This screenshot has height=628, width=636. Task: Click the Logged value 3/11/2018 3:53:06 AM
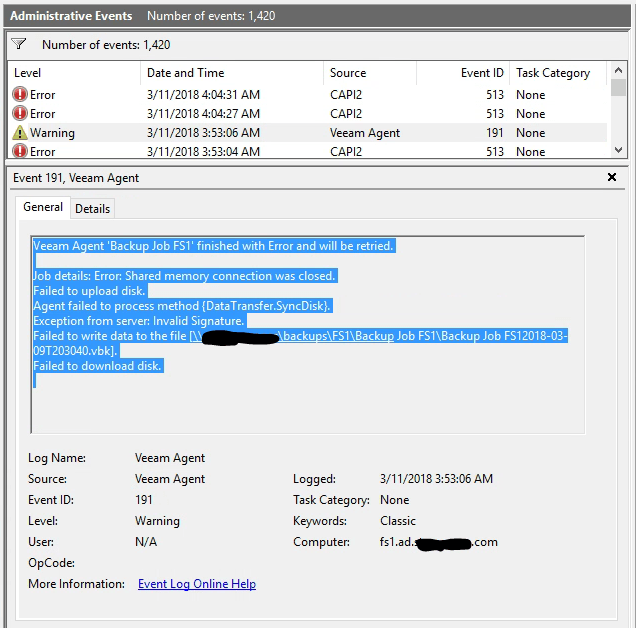tap(436, 479)
